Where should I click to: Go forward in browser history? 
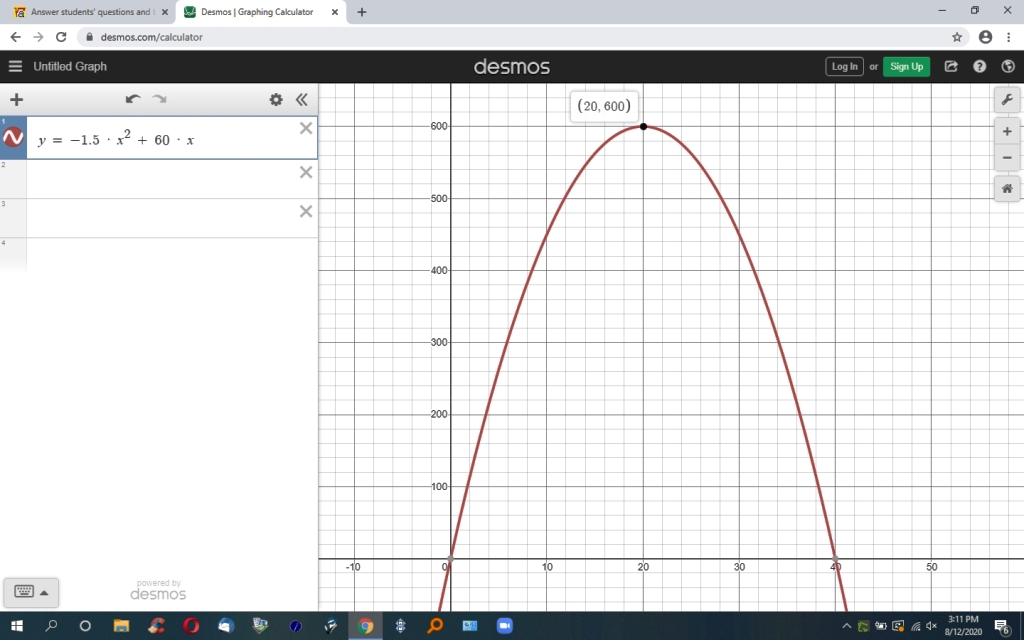(39, 37)
